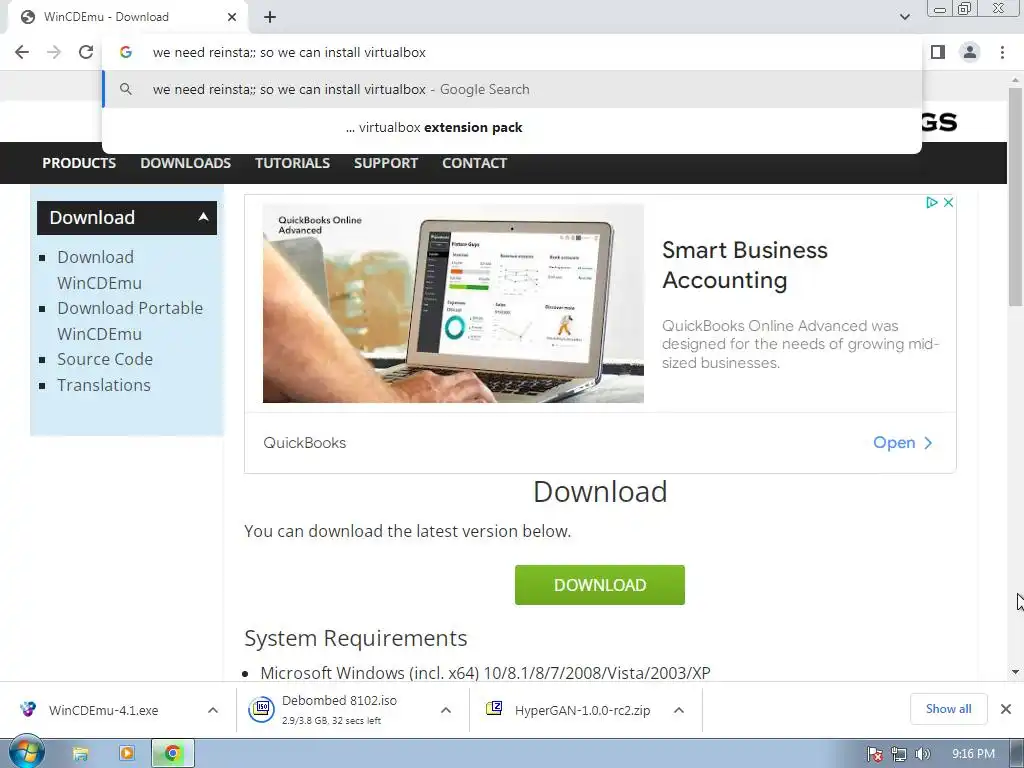Open the Chrome three-dot menu
Image resolution: width=1024 pixels, height=768 pixels.
pyautogui.click(x=1002, y=52)
